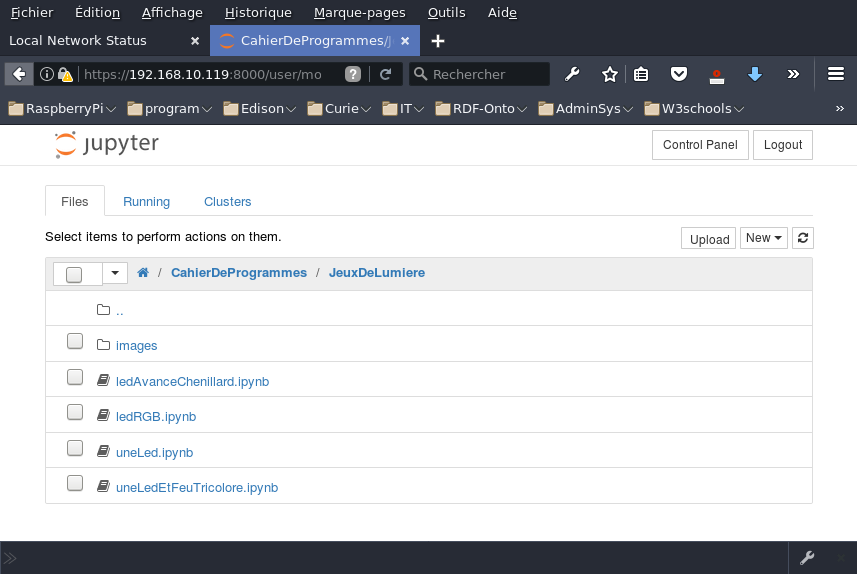The image size is (857, 574).
Task: Go to Jupyter home folder icon
Action: click(143, 273)
